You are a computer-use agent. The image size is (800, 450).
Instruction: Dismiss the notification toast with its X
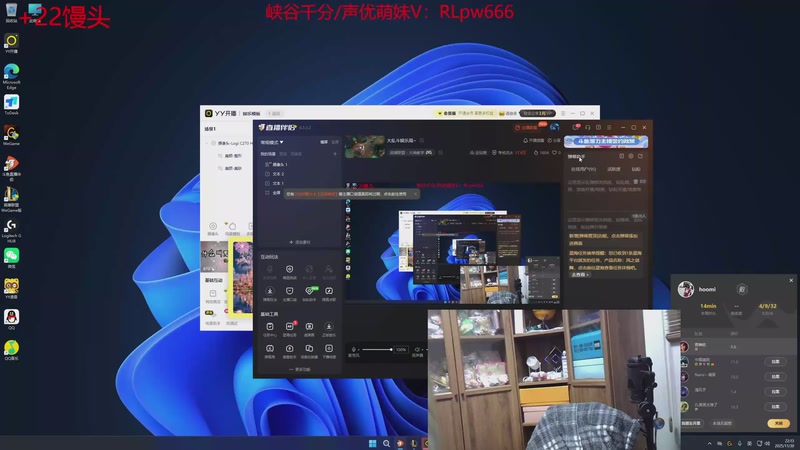coord(415,194)
